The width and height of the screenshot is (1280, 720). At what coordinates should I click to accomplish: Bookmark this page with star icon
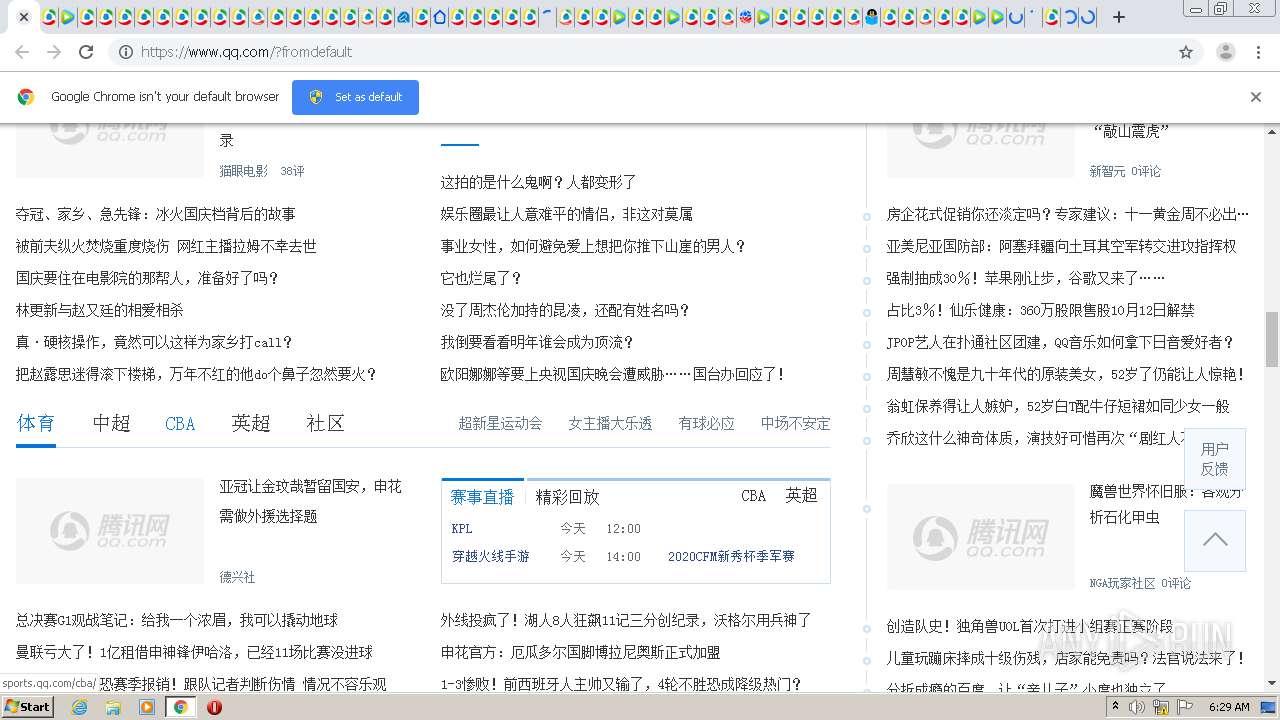pyautogui.click(x=1186, y=52)
